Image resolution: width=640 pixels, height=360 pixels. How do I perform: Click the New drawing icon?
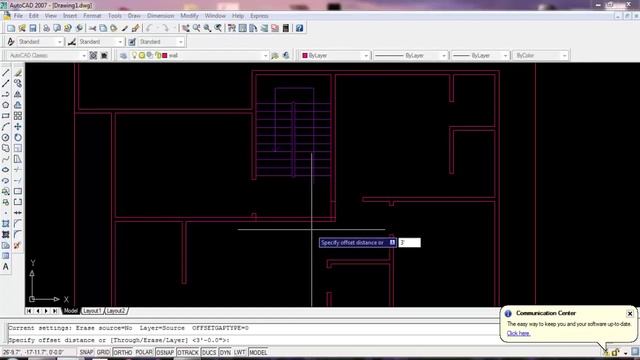[x=11, y=28]
